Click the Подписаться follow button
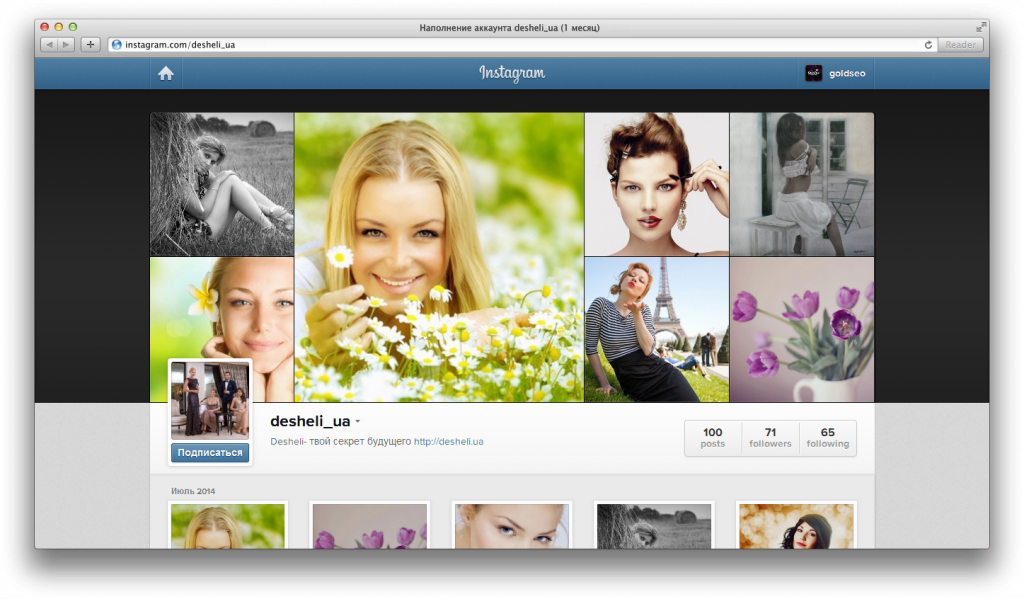Screen dimensions: 1024x599 210,453
